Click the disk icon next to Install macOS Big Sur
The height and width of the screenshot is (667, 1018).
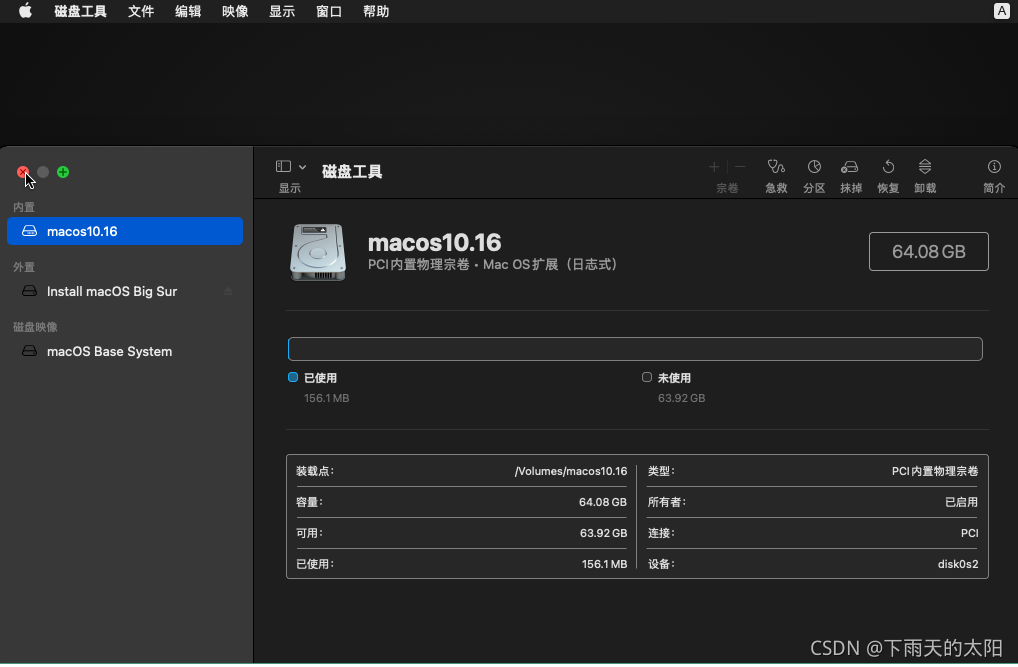point(29,292)
